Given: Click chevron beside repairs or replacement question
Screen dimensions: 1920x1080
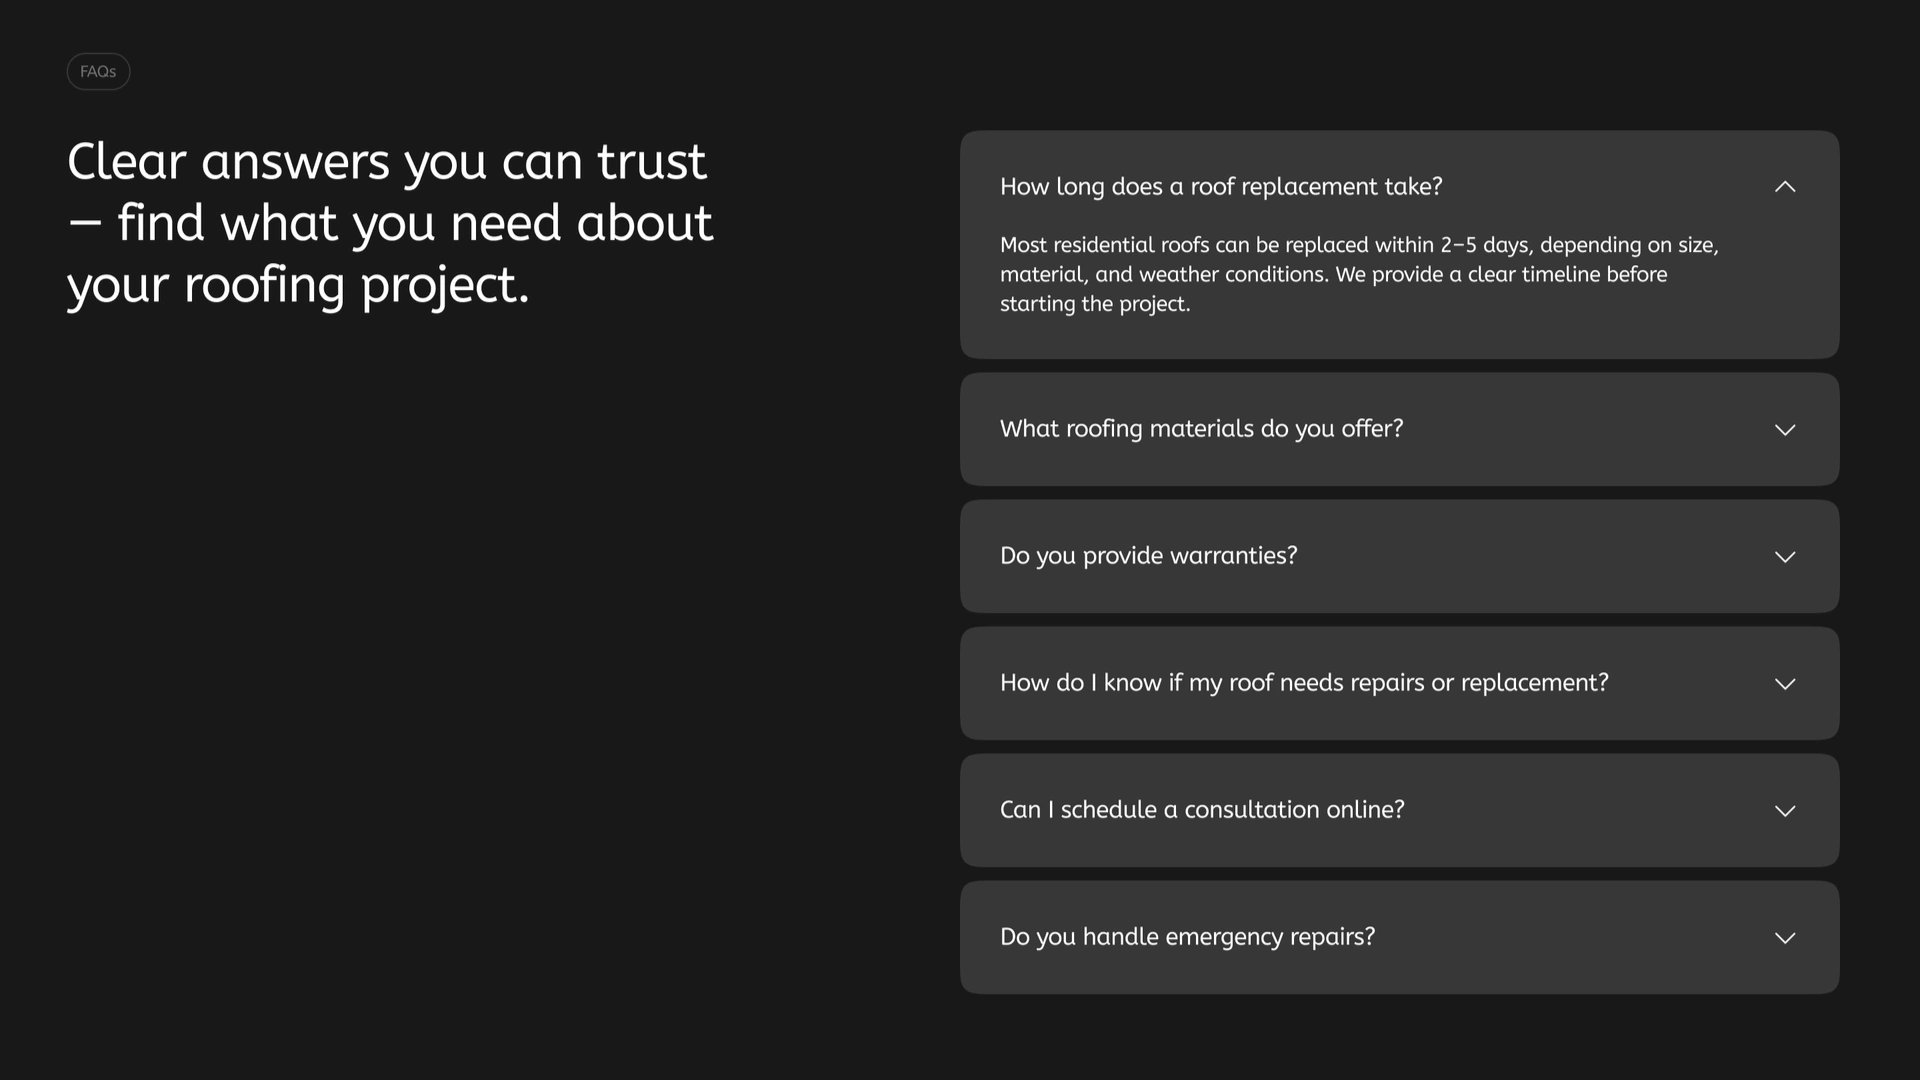Looking at the screenshot, I should 1785,684.
